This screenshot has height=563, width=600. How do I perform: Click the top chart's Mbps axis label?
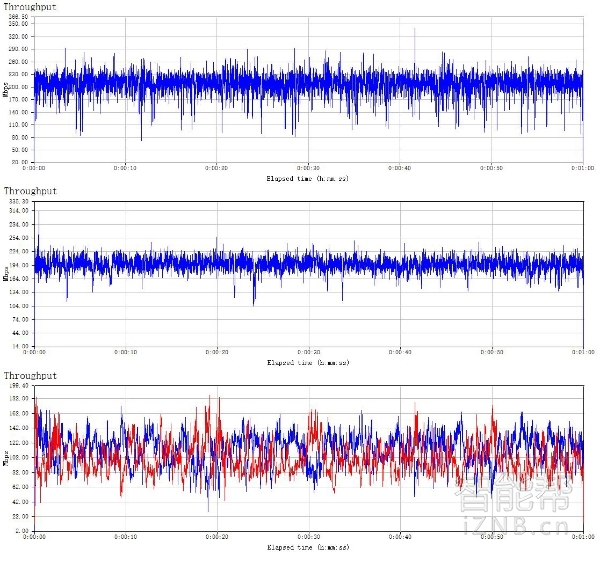tap(5, 90)
